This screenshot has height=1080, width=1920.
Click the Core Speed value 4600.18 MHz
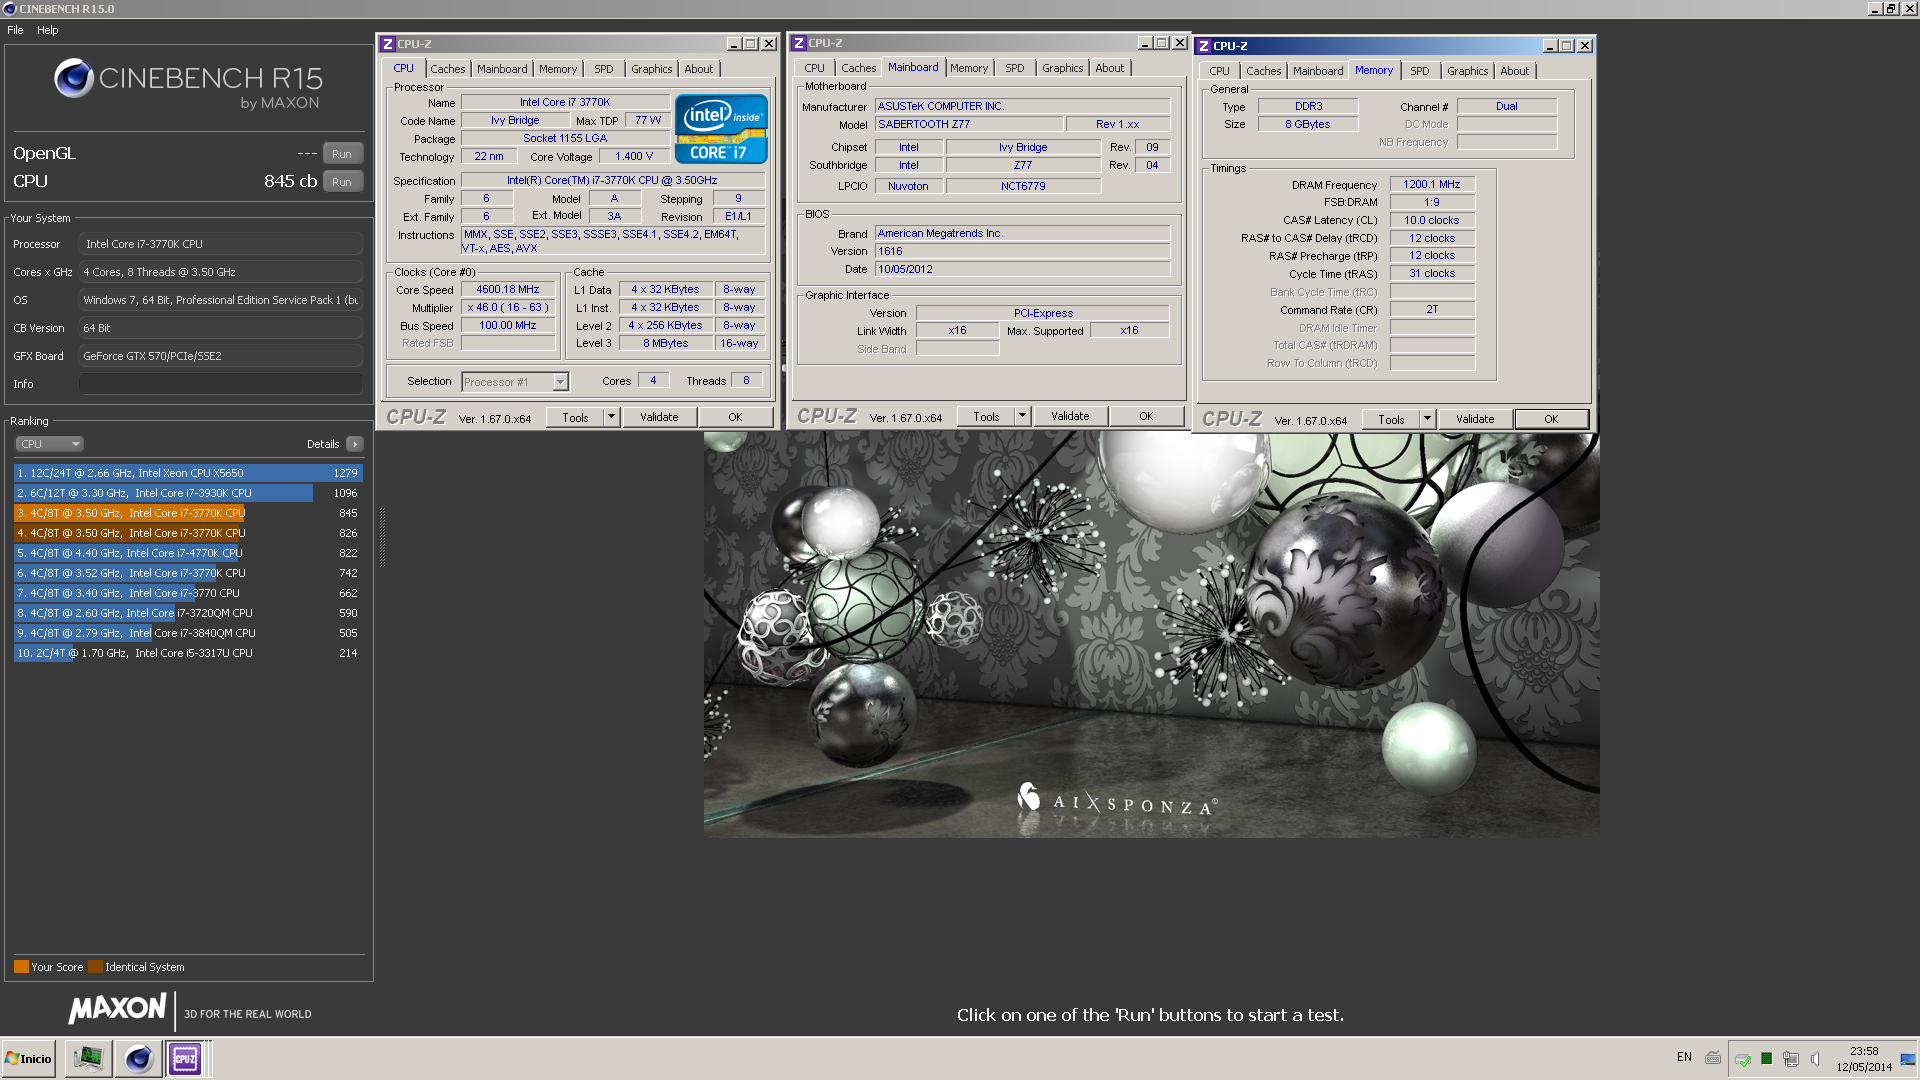[x=508, y=290]
